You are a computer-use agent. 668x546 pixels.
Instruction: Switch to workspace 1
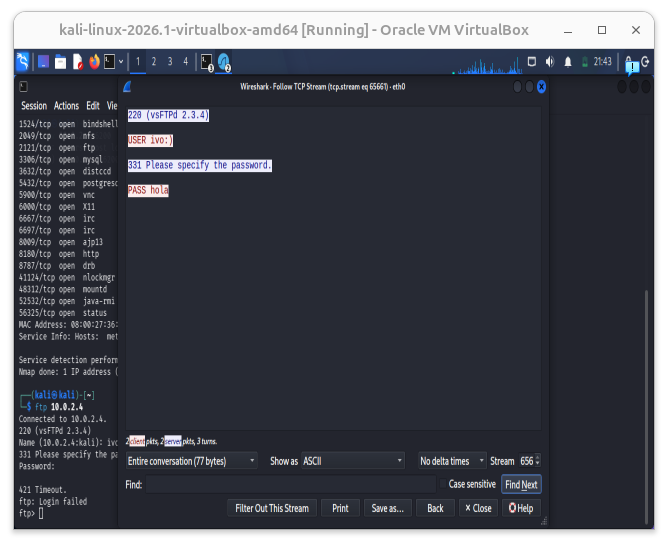138,62
